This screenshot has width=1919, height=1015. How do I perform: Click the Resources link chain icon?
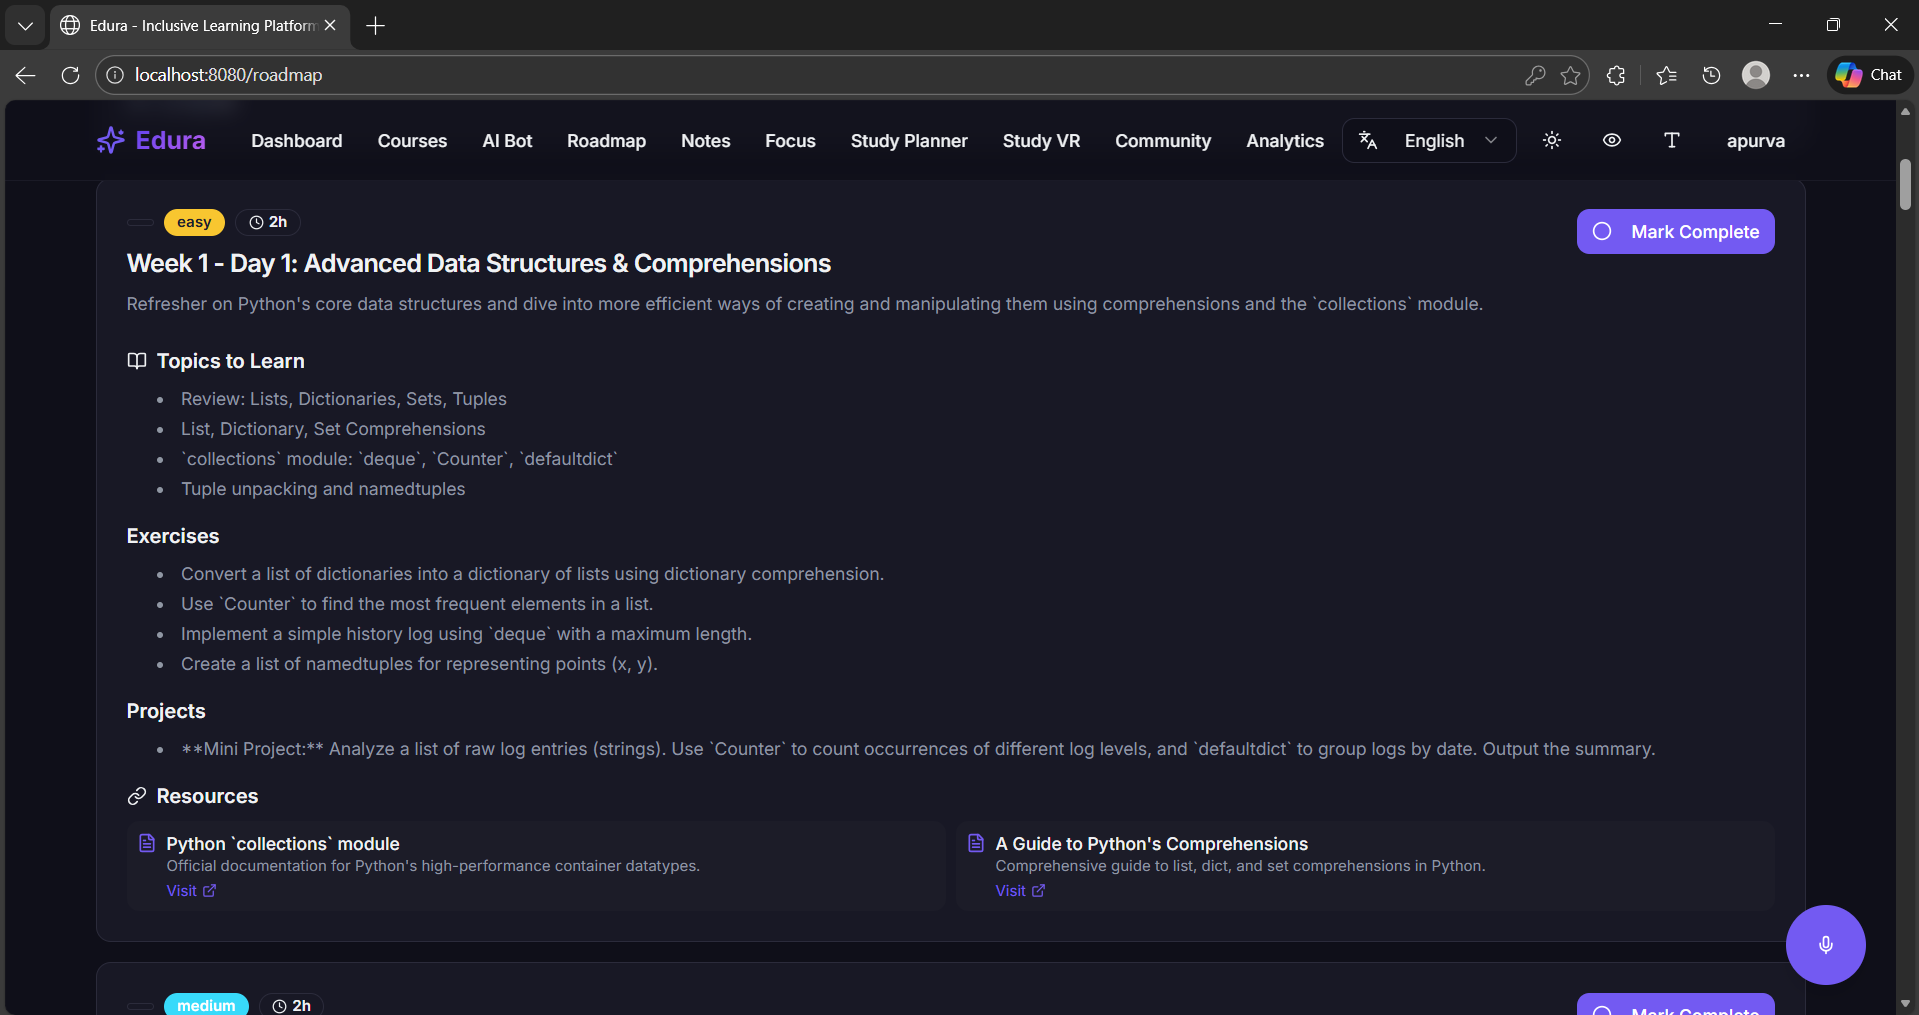pos(137,796)
